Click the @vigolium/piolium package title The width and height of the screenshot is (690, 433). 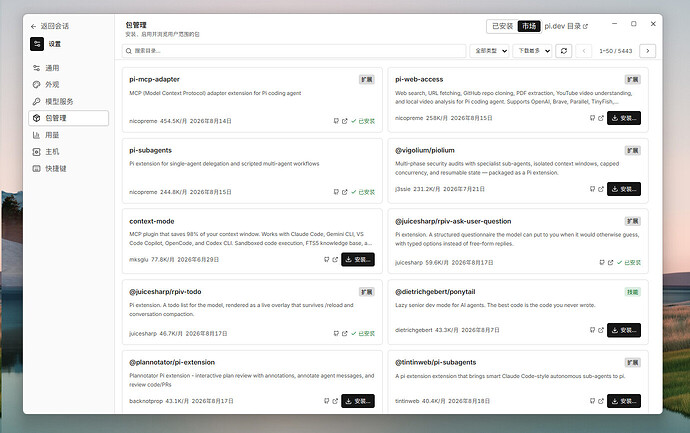(x=425, y=150)
